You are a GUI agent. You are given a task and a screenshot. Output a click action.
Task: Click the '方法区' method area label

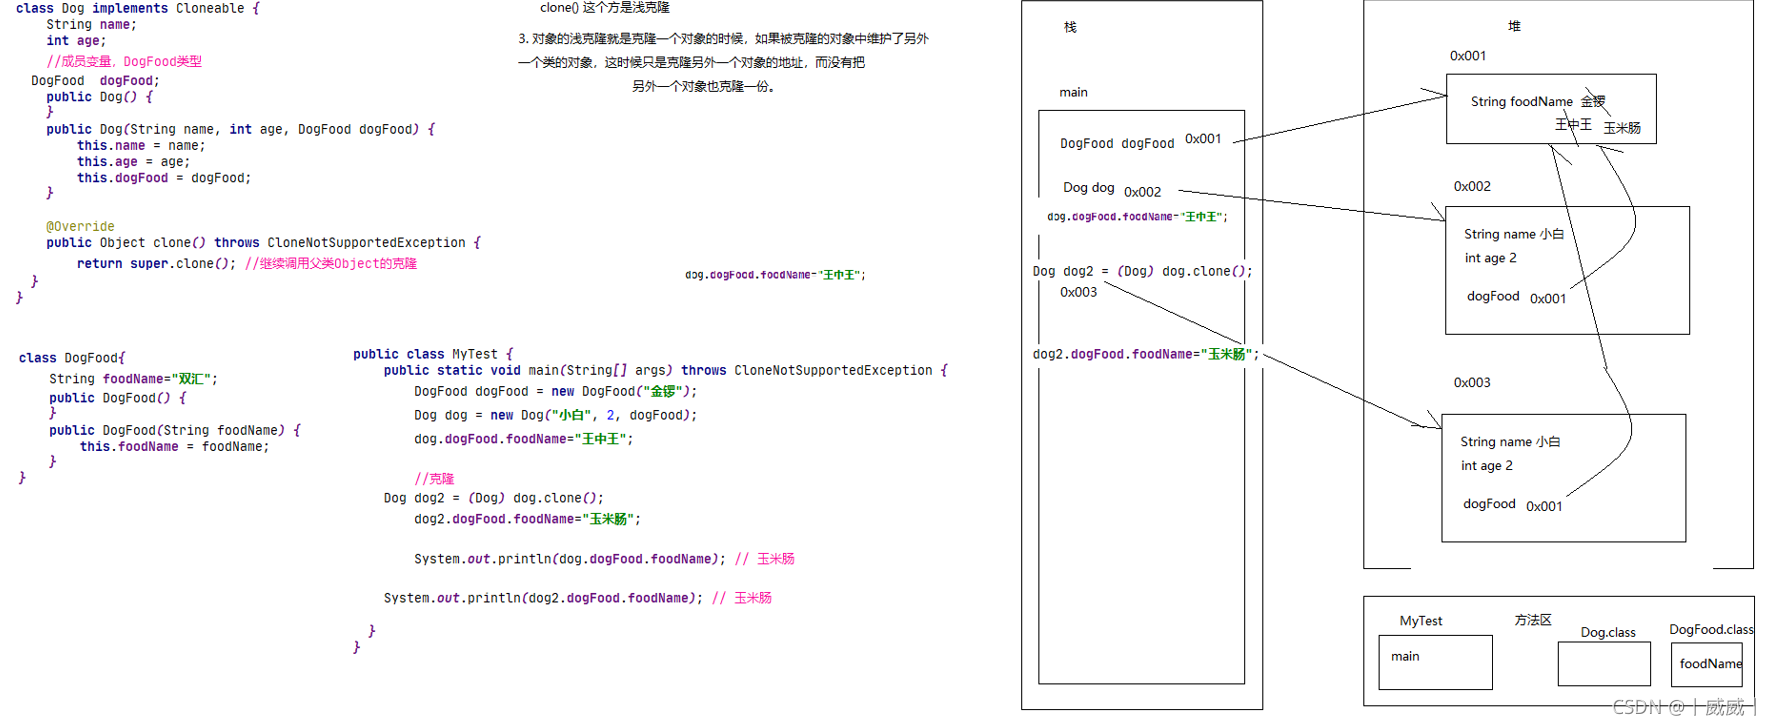[x=1533, y=620]
